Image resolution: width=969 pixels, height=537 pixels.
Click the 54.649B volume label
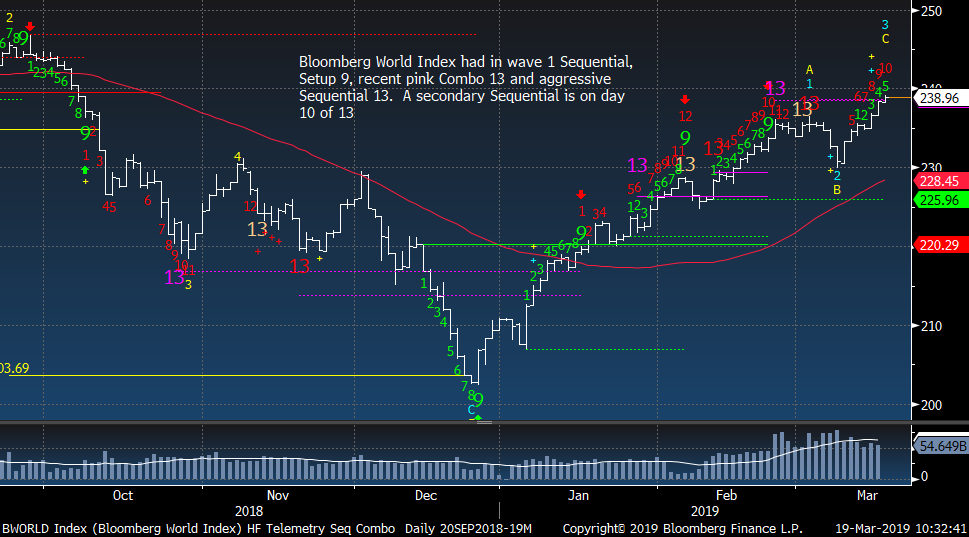pos(942,446)
